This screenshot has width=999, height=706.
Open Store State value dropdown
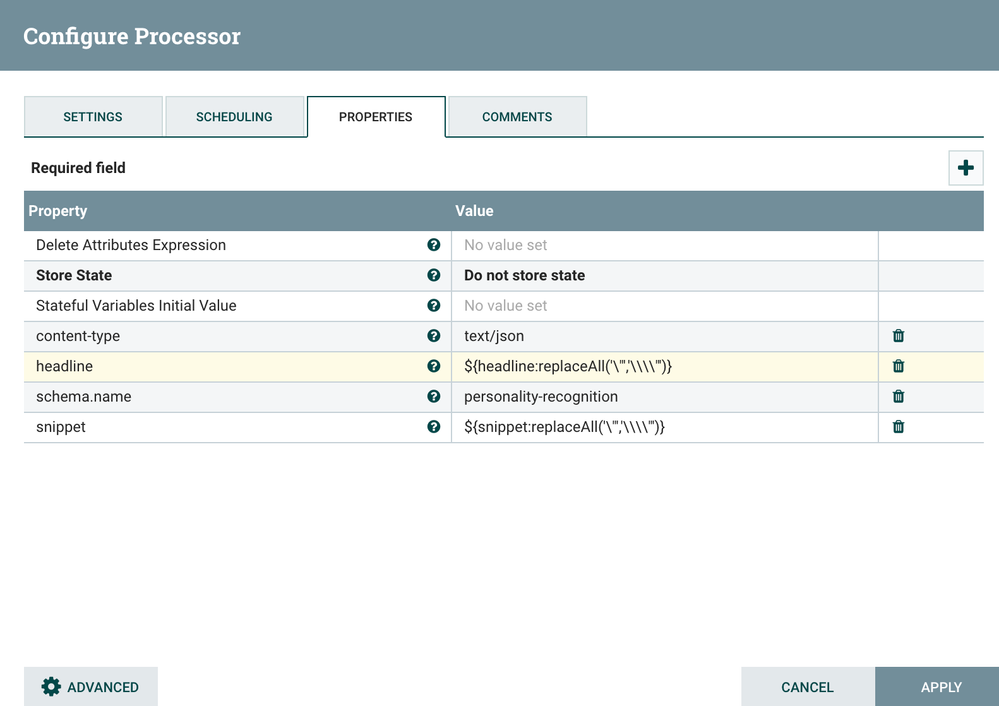tap(664, 275)
